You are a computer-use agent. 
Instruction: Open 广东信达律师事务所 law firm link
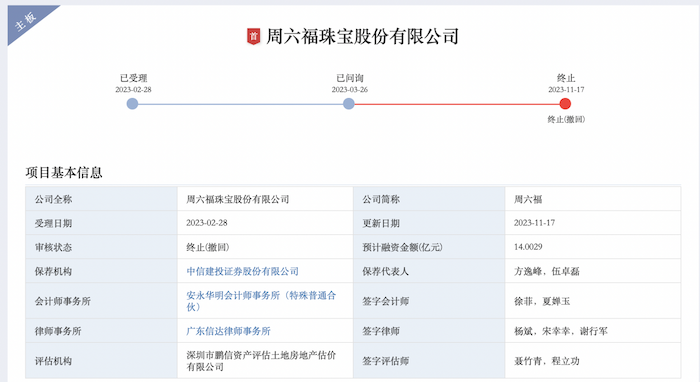pyautogui.click(x=228, y=331)
